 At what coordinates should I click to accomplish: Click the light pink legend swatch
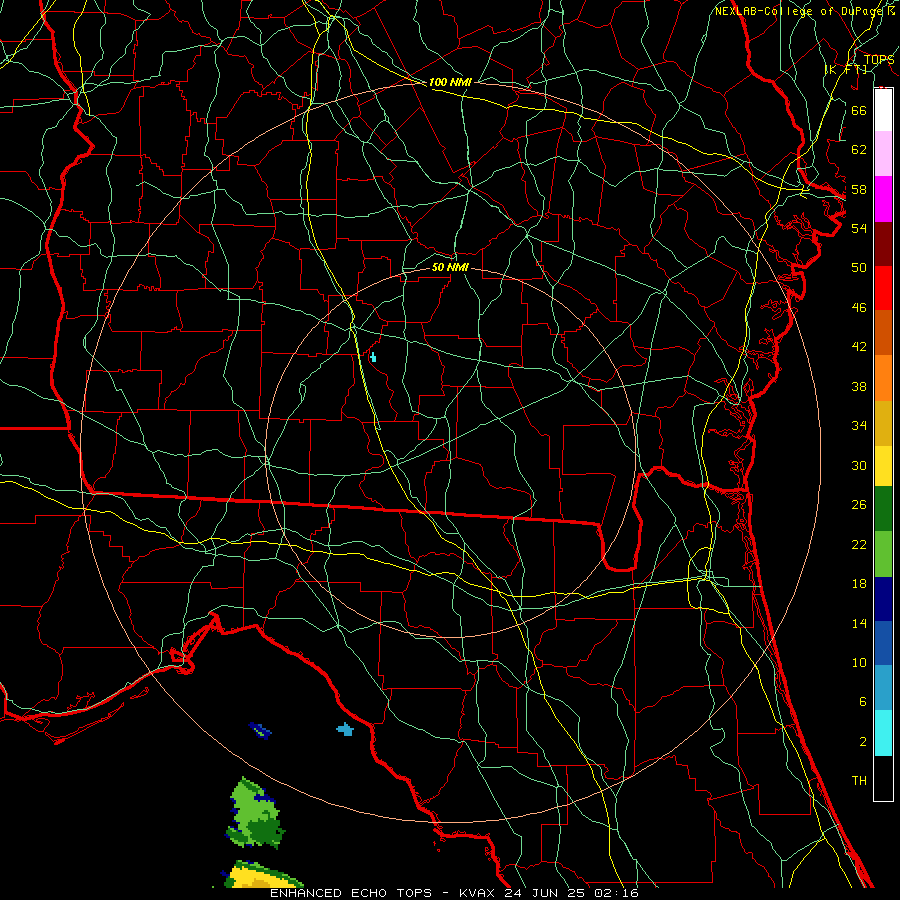click(x=883, y=153)
